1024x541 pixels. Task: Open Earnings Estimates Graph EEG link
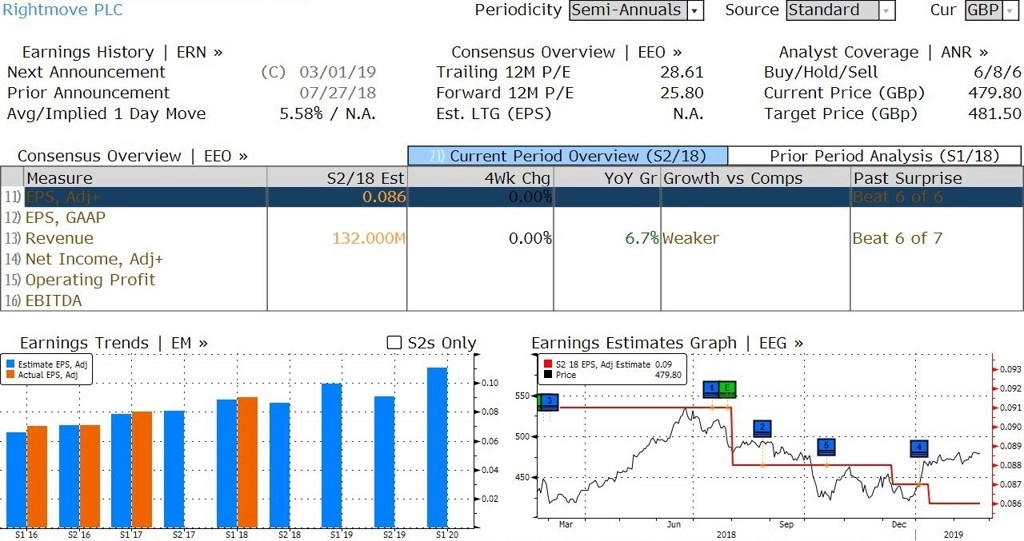pos(667,343)
